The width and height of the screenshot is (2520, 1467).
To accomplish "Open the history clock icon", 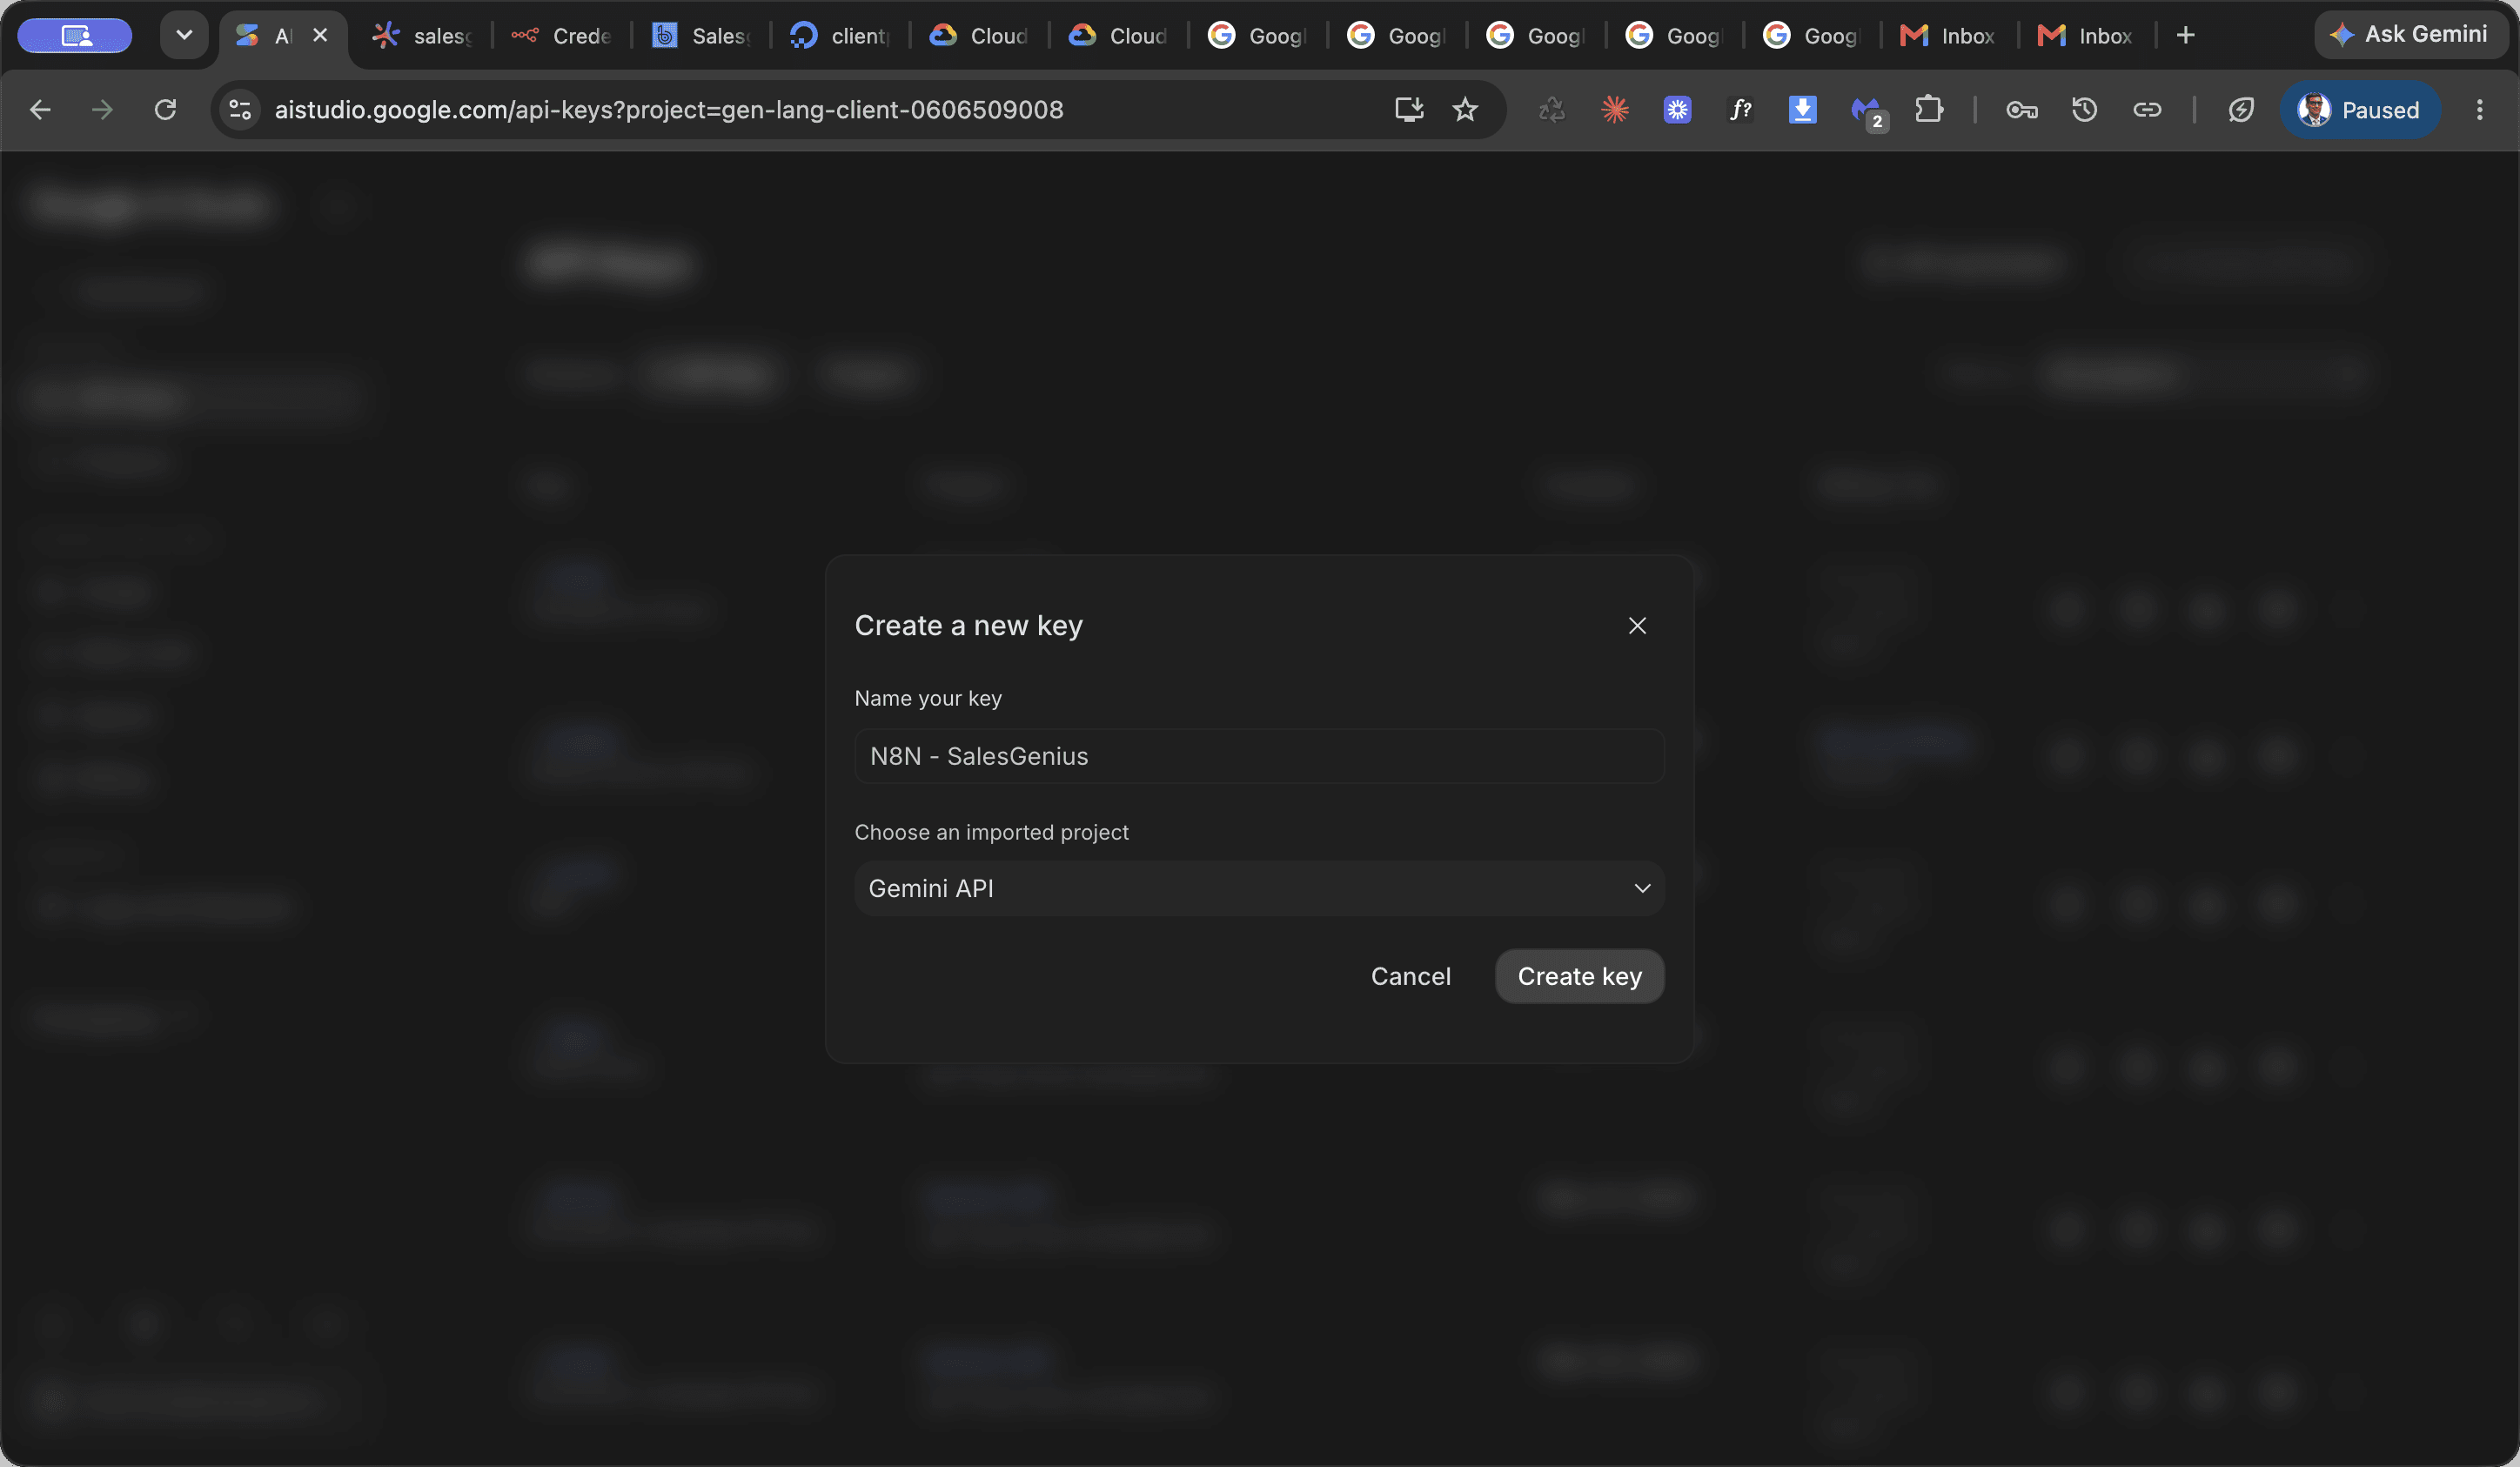I will 2084,110.
